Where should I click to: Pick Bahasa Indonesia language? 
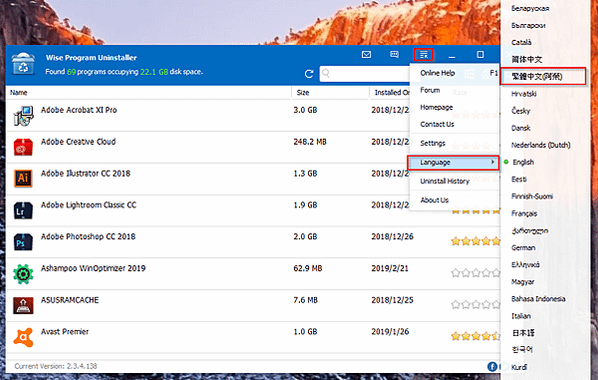[x=538, y=299]
